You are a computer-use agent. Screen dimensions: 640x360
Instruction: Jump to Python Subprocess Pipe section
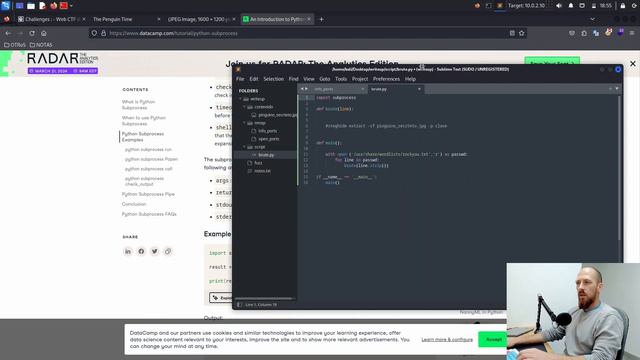[x=148, y=194]
